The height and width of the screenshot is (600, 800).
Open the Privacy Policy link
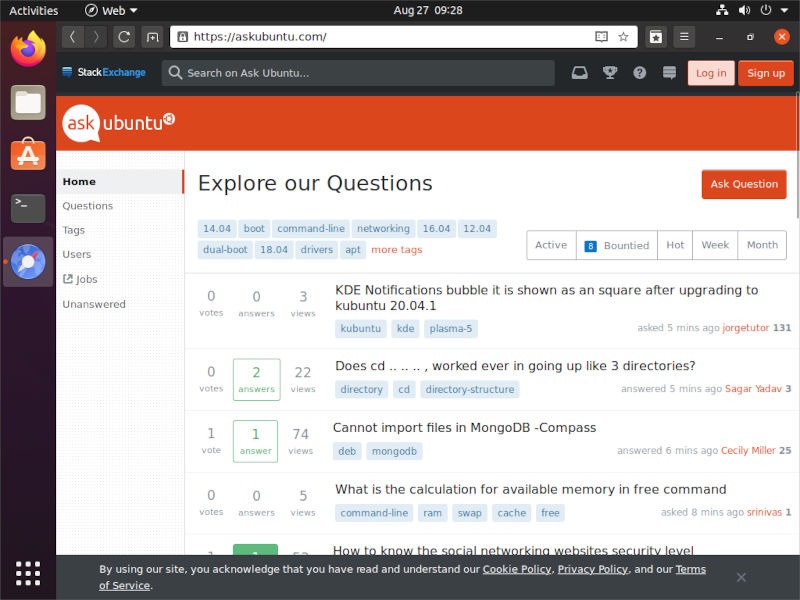click(x=590, y=569)
